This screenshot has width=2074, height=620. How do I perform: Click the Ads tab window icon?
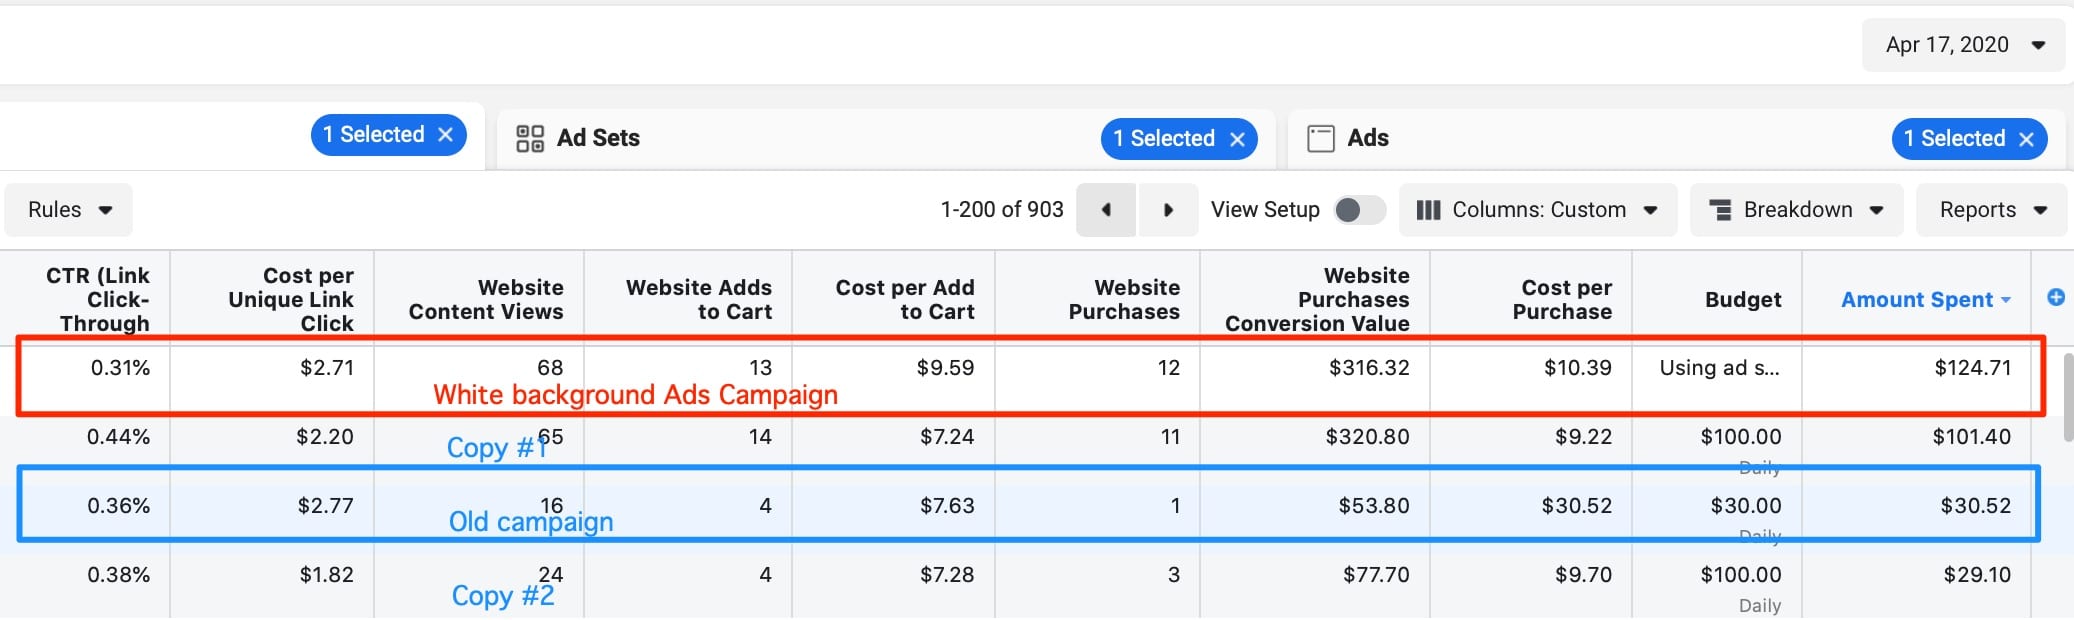[x=1320, y=138]
